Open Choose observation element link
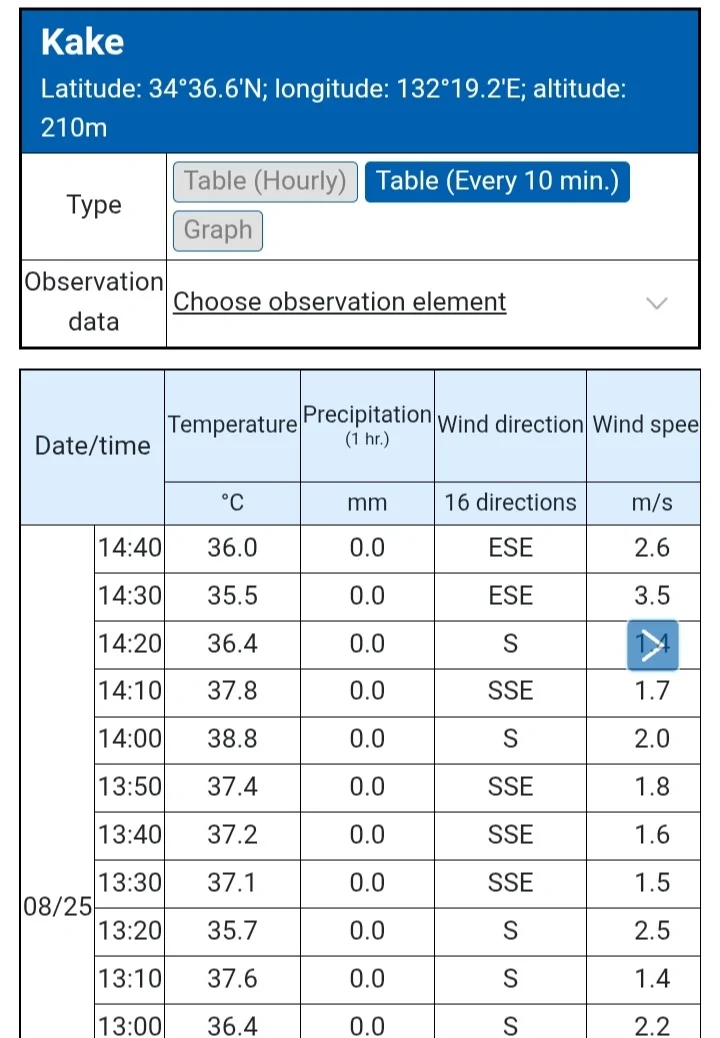The width and height of the screenshot is (720, 1038). pos(339,302)
